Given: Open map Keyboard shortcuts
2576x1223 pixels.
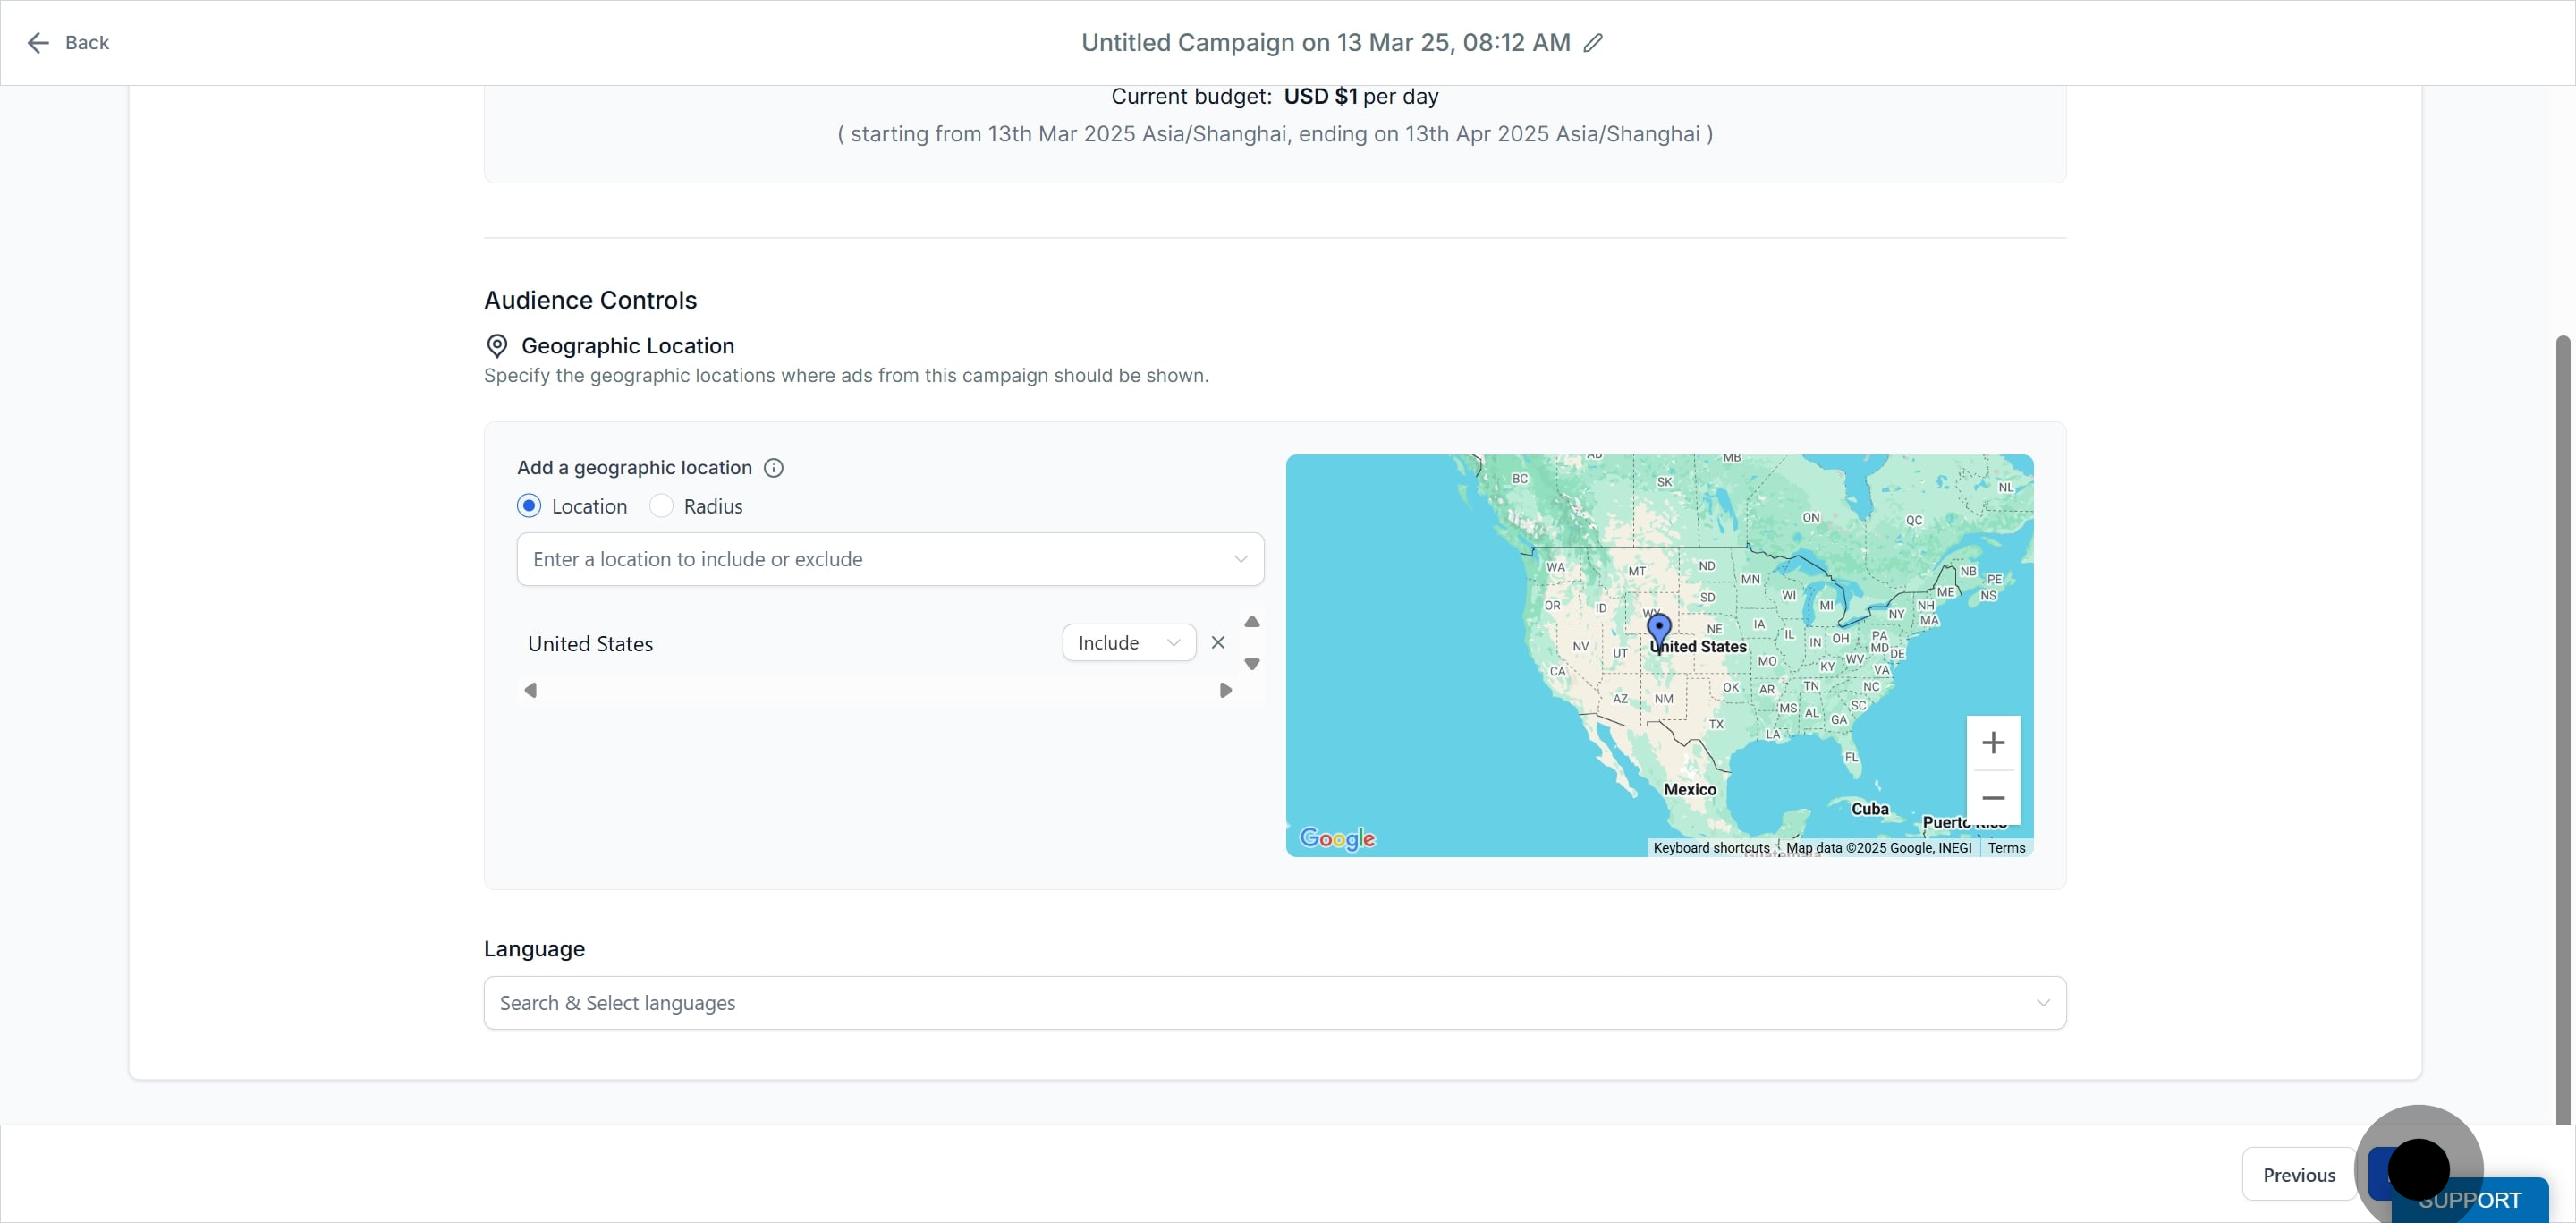Looking at the screenshot, I should pos(1711,848).
